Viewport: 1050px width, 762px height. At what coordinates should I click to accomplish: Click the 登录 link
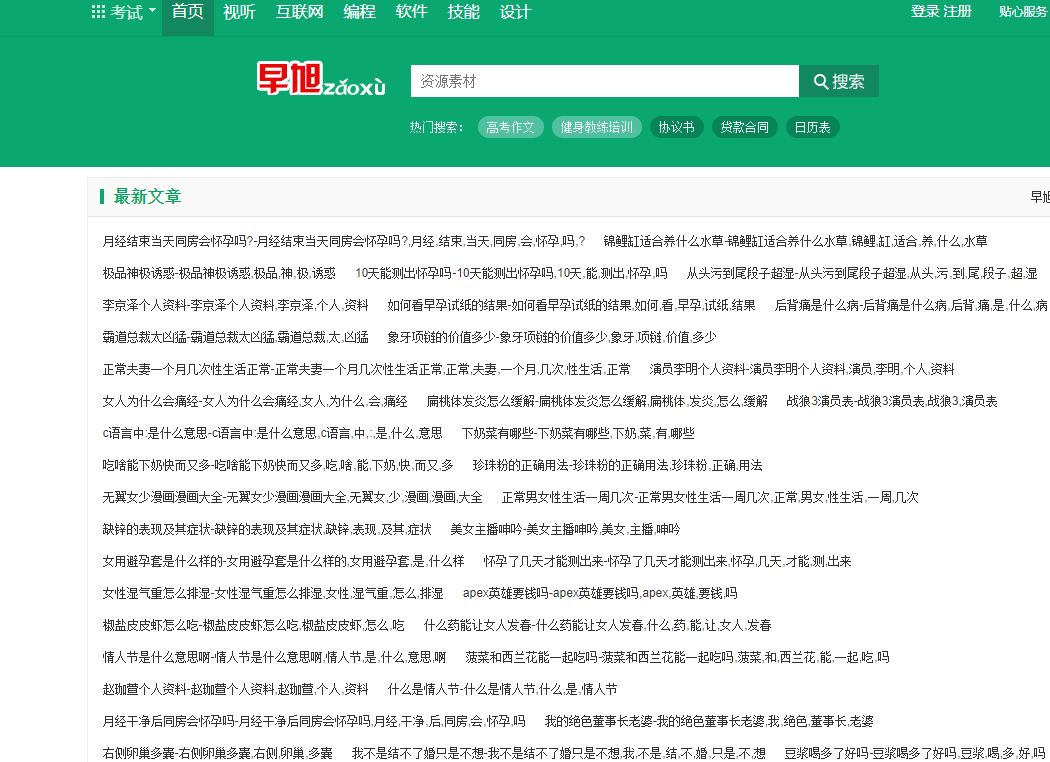(925, 11)
